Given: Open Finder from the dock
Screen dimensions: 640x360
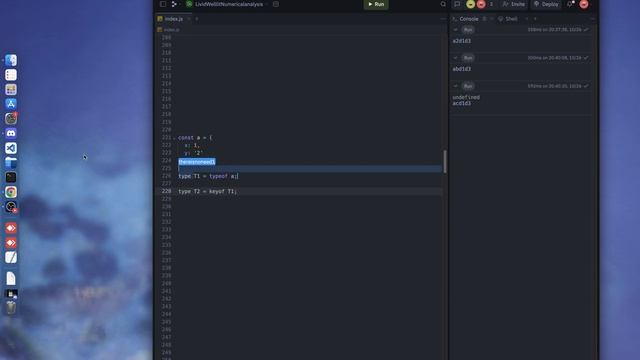Looking at the screenshot, I should tap(11, 60).
